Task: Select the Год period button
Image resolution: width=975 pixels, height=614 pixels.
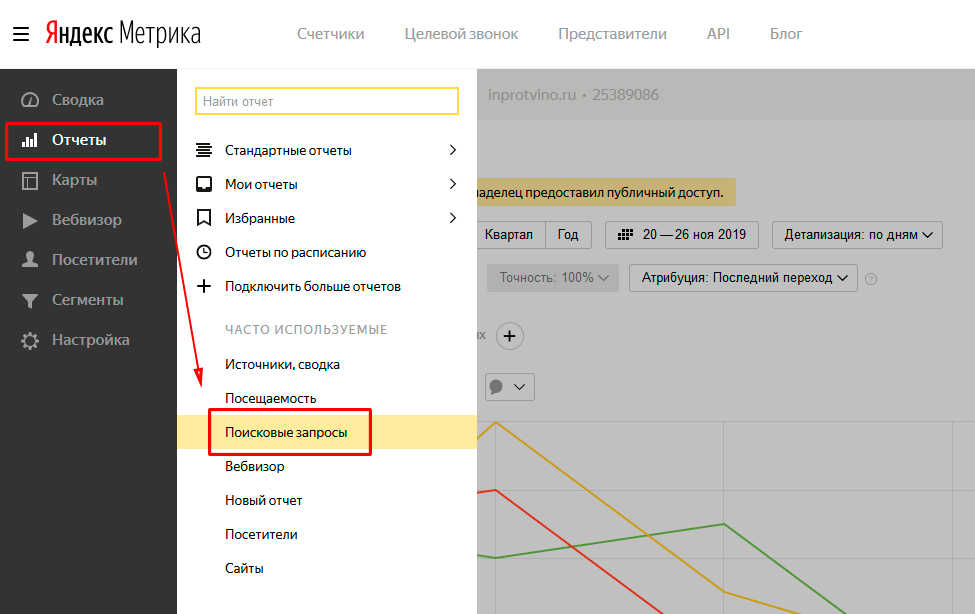Action: [568, 235]
